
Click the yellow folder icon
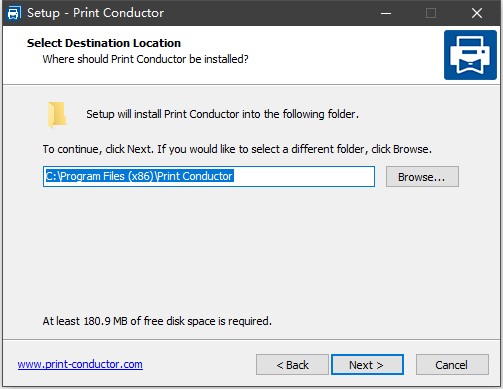[57, 115]
